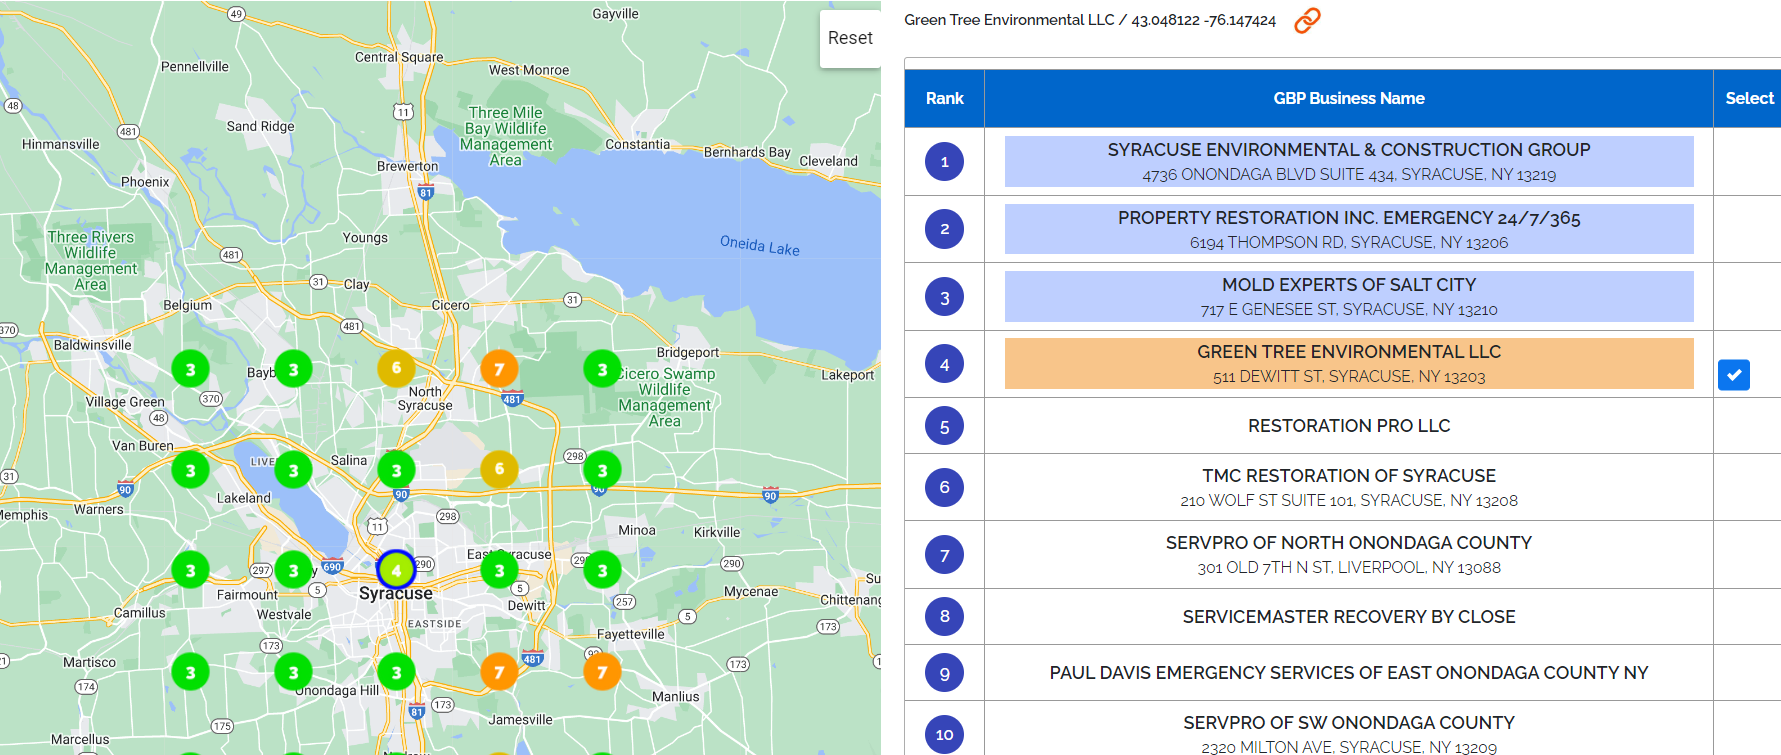This screenshot has width=1781, height=755.
Task: Click the Central Square label on the map
Action: [399, 57]
